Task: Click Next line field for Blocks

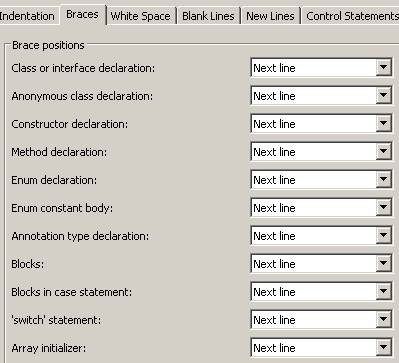Action: pyautogui.click(x=313, y=264)
